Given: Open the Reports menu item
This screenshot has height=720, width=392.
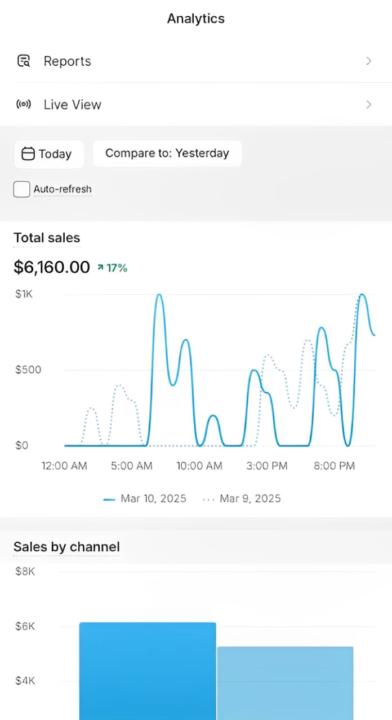Looking at the screenshot, I should [x=196, y=61].
